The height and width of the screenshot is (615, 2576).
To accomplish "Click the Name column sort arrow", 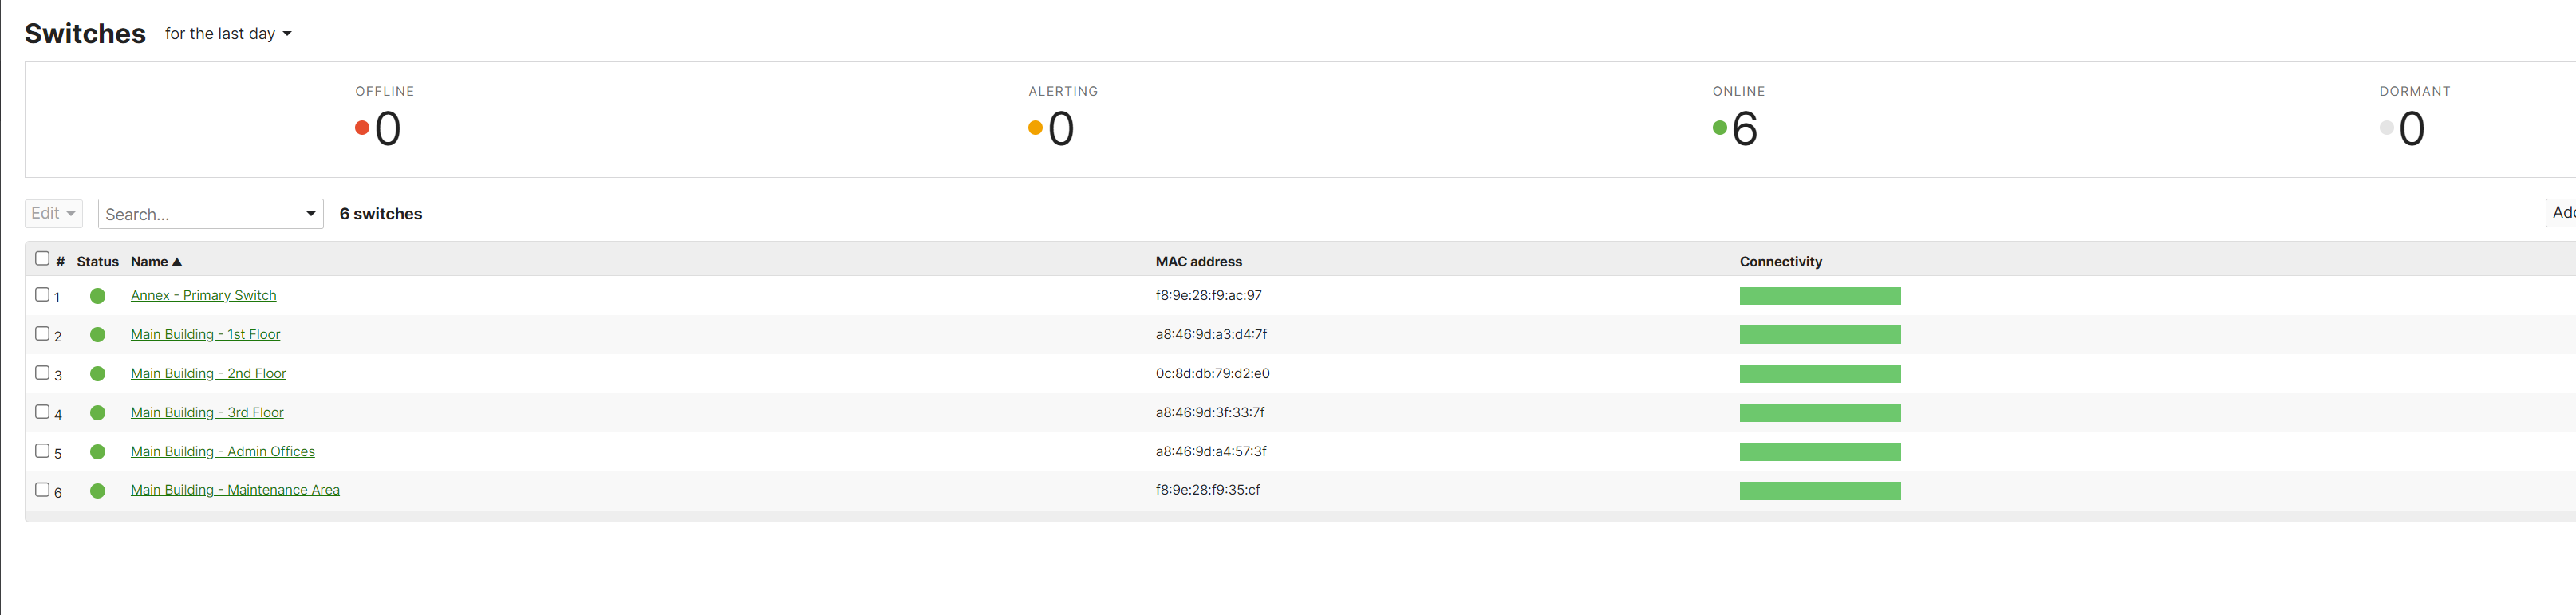I will click(x=177, y=262).
